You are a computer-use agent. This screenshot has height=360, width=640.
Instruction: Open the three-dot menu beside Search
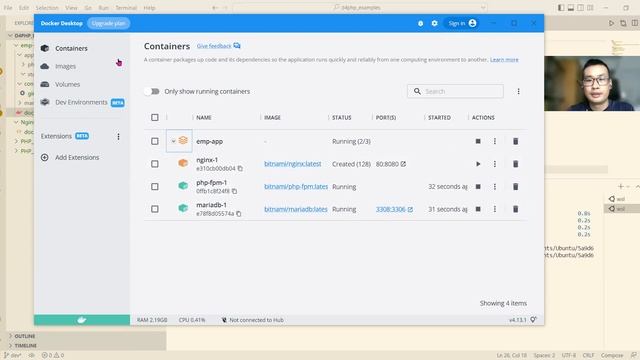(518, 91)
